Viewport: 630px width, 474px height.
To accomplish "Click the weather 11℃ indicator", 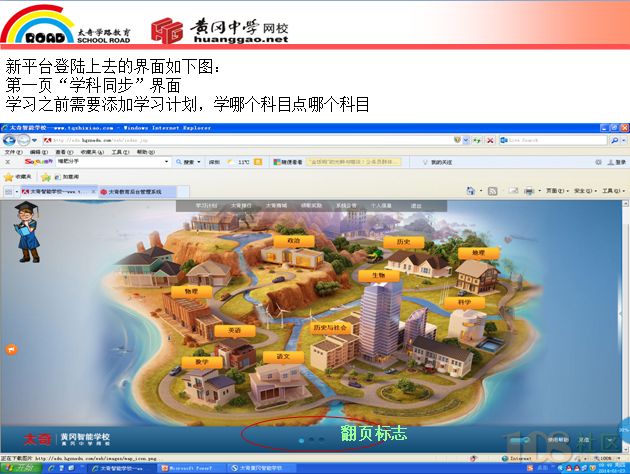I will click(x=244, y=162).
